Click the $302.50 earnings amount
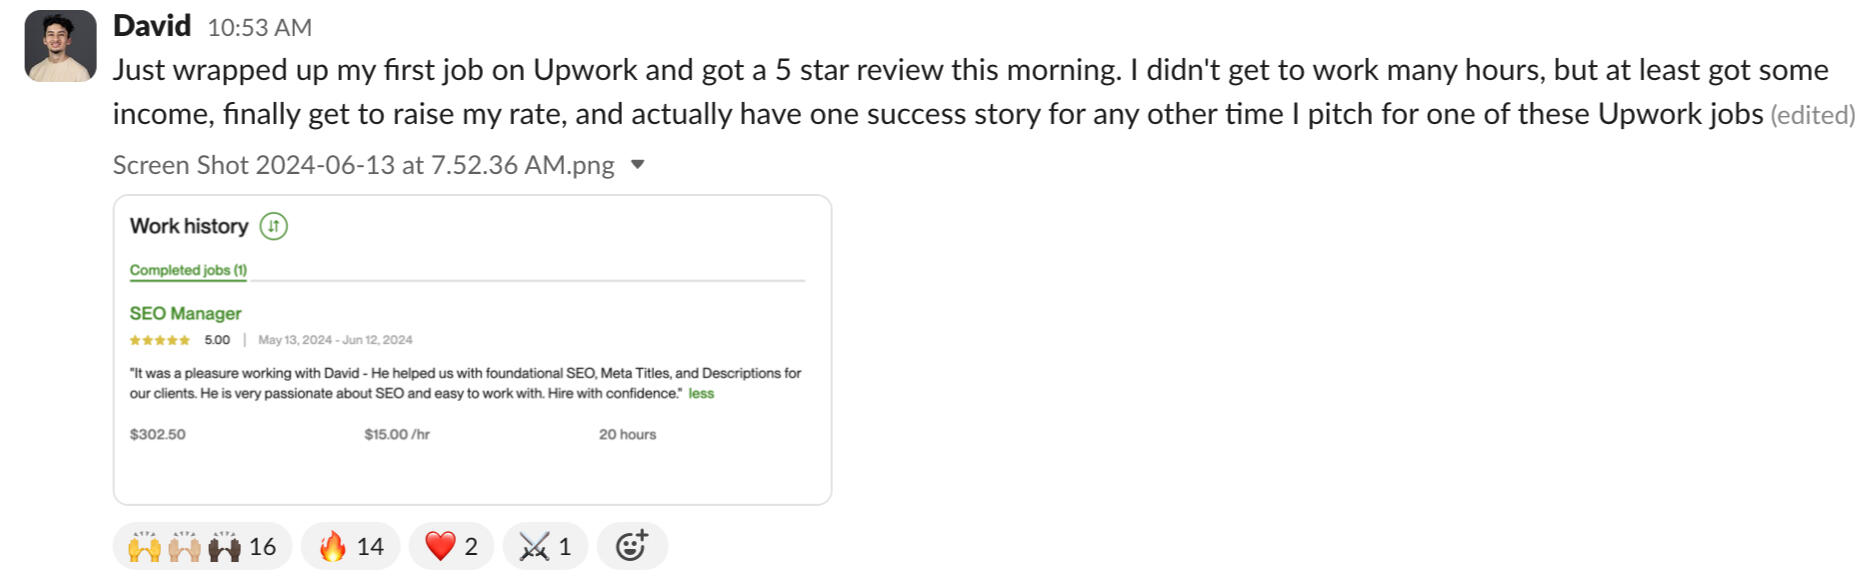Screen dimensions: 1872x588 coord(157,434)
